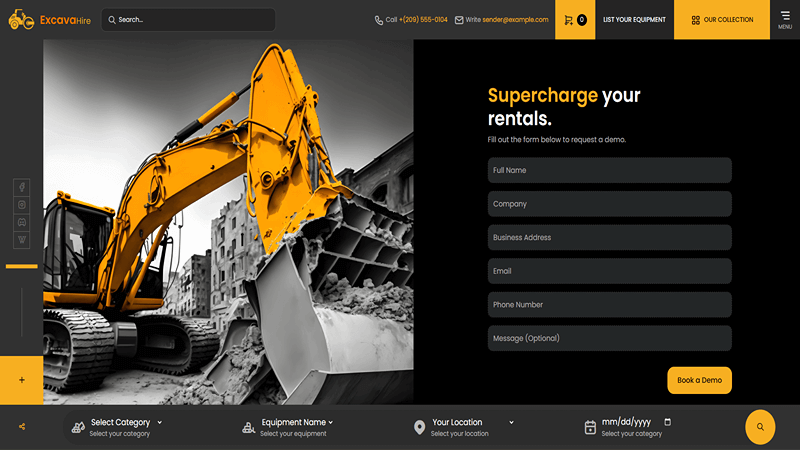800x450 pixels.
Task: Click the Book a Demo button
Action: point(699,380)
